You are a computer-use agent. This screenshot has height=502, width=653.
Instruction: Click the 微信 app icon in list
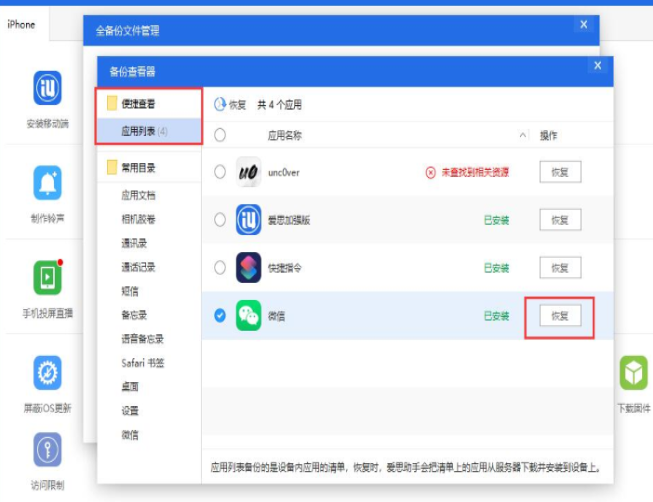248,315
